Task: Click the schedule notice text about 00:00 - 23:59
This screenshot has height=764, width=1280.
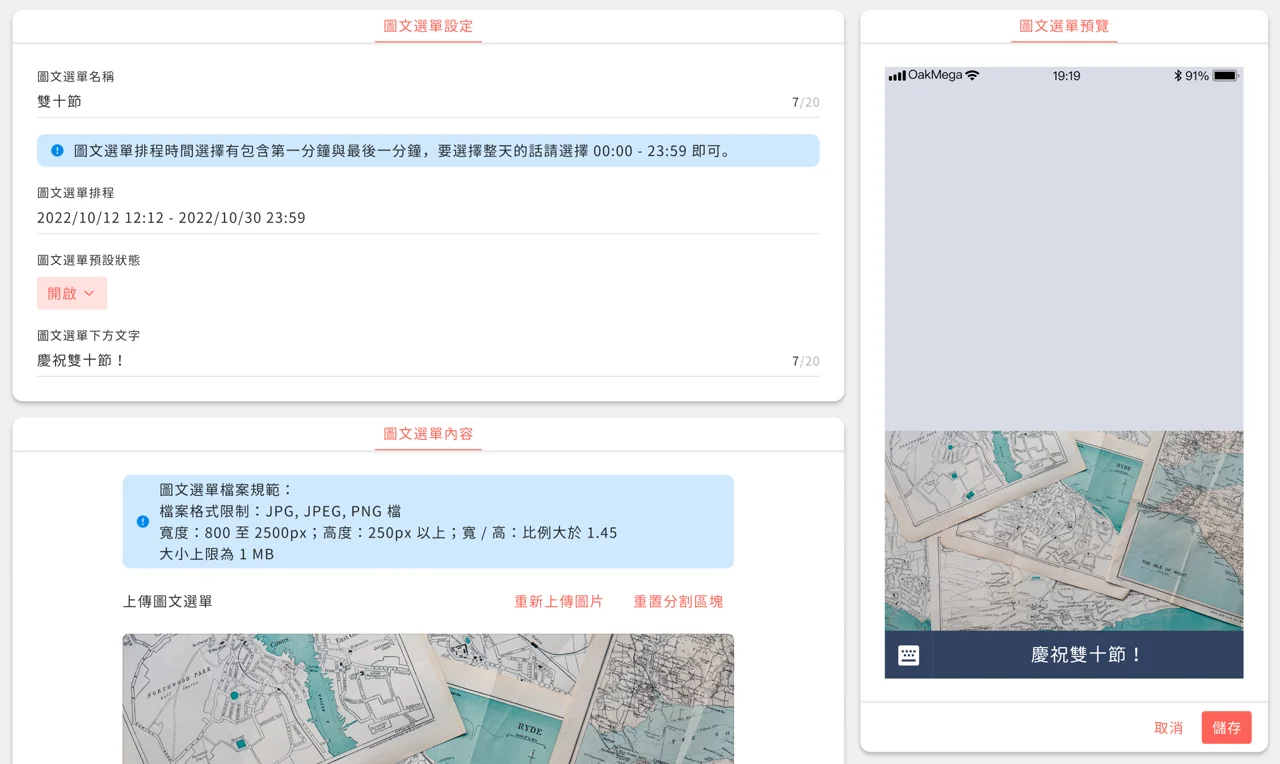Action: pyautogui.click(x=403, y=151)
